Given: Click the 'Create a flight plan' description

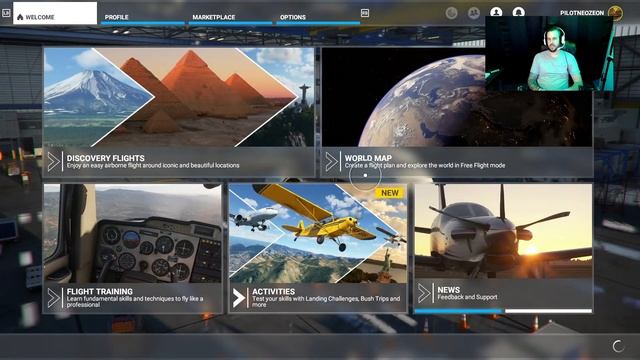Looking at the screenshot, I should point(425,165).
